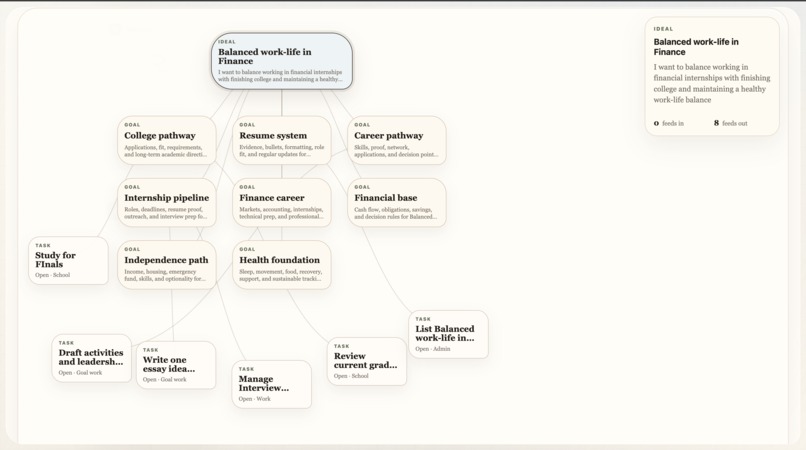Click the 'Open · School' status under Review current grad
806x450 pixels.
tap(351, 376)
